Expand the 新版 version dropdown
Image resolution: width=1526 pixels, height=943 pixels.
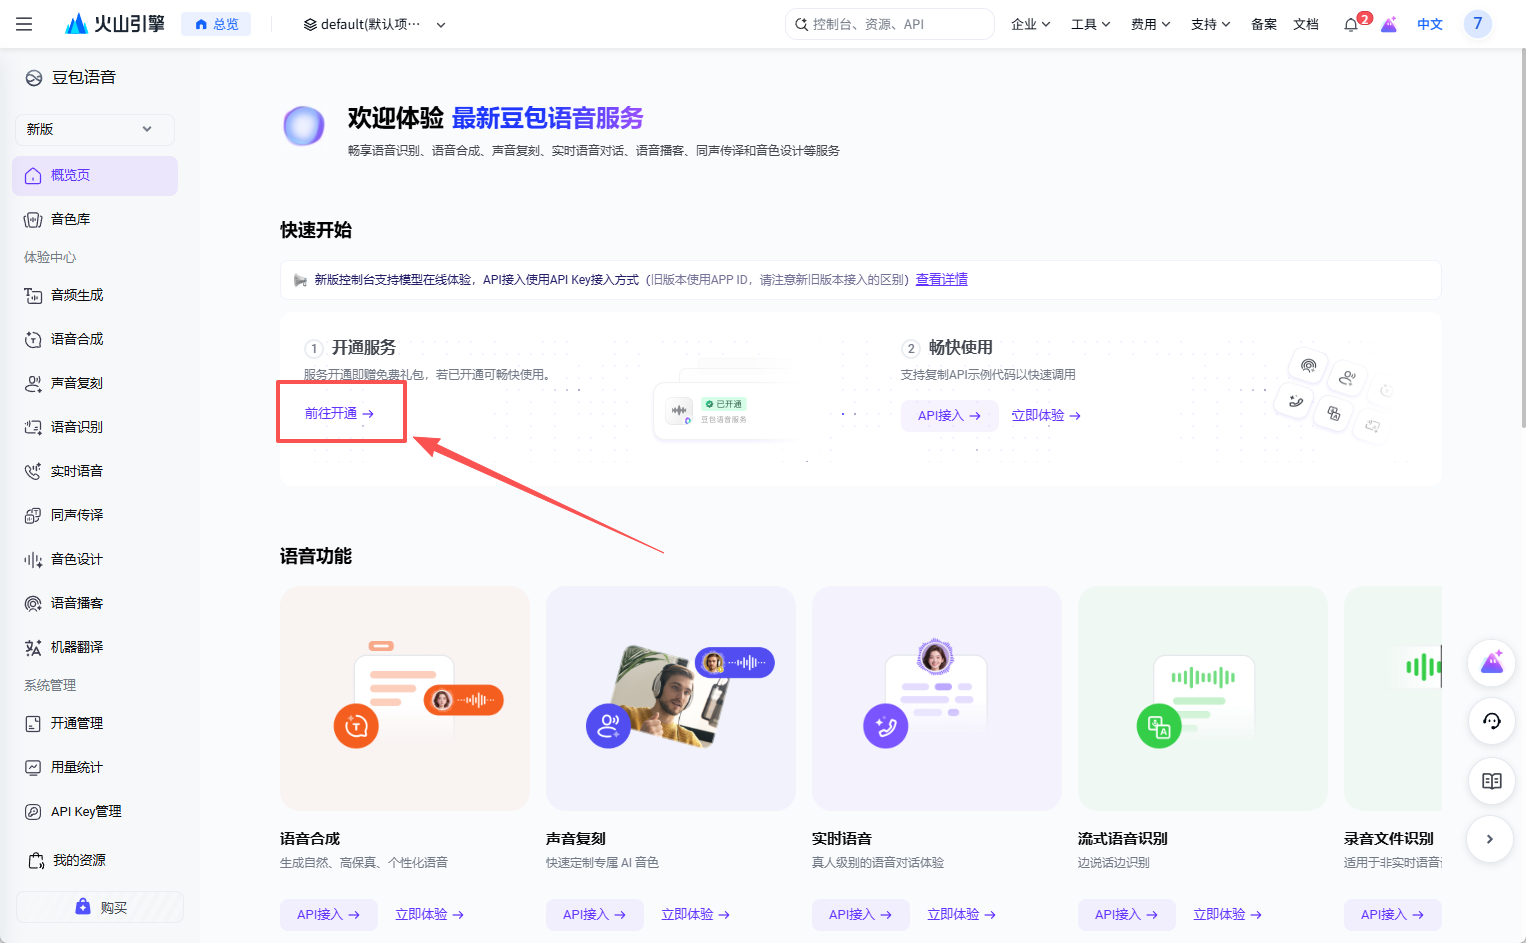tap(95, 129)
